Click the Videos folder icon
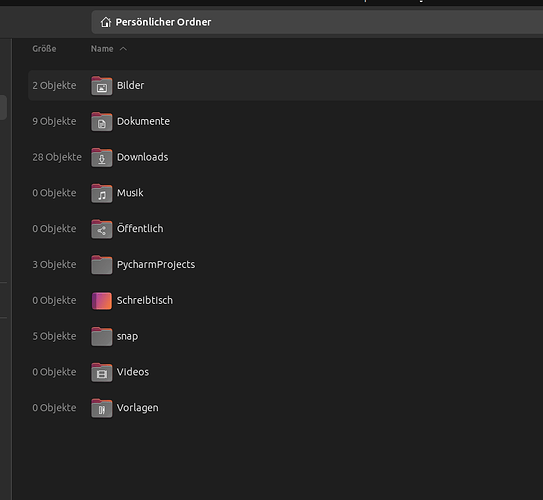The image size is (543, 500). pos(101,372)
